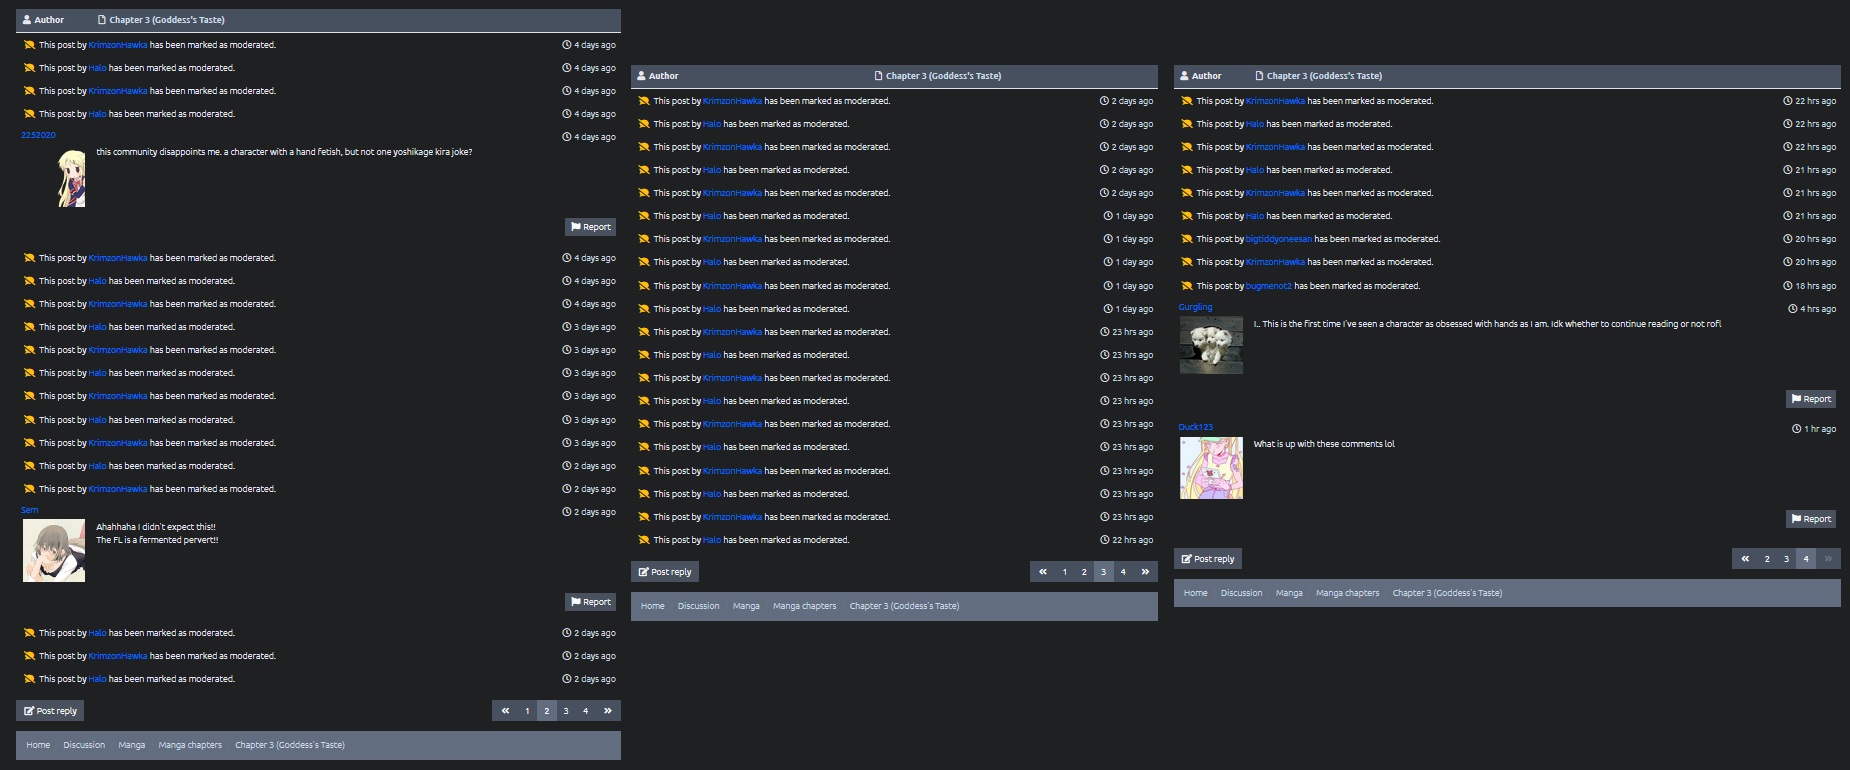
Task: Report Sem's 'fermented pervert' comment
Action: coord(590,602)
